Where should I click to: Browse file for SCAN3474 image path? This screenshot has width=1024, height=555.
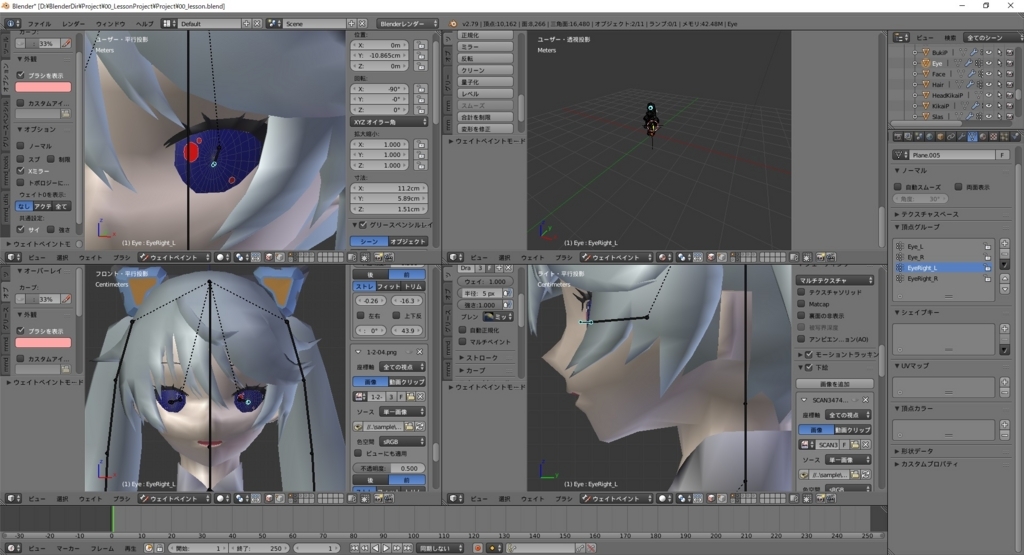pyautogui.click(x=855, y=475)
